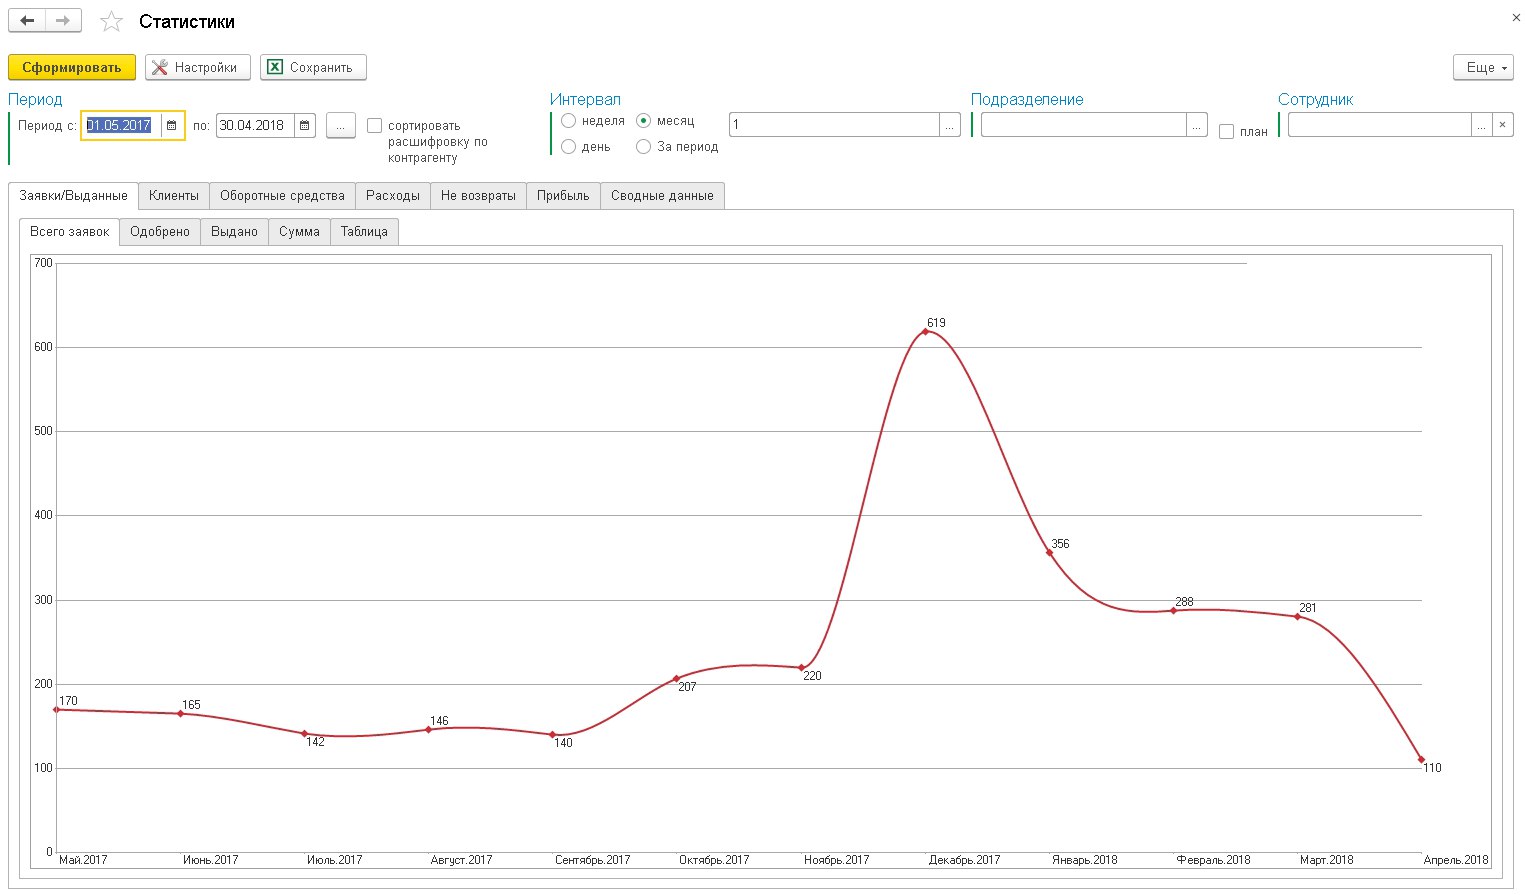
Task: Open the Настройки settings button
Action: [197, 68]
